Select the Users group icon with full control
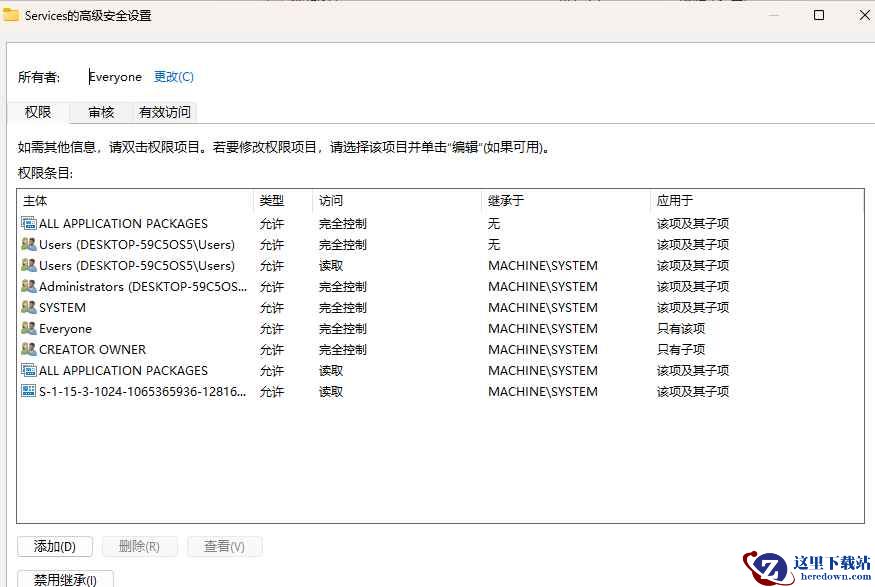This screenshot has height=587, width=875. pyautogui.click(x=28, y=244)
